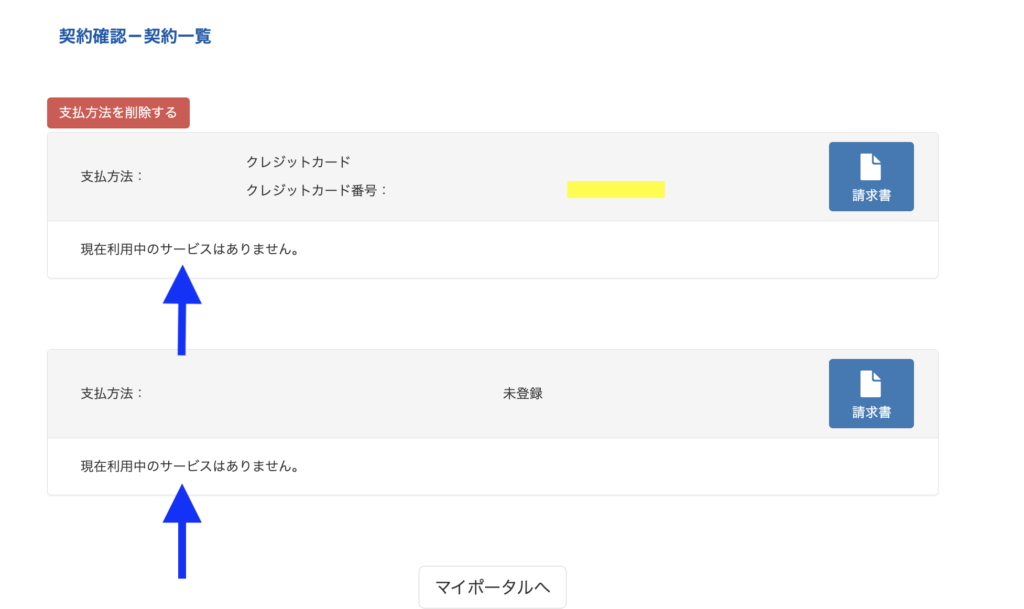Viewport: 1024px width, 609px height.
Task: Click the first 支払方法： label
Action: [x=112, y=176]
